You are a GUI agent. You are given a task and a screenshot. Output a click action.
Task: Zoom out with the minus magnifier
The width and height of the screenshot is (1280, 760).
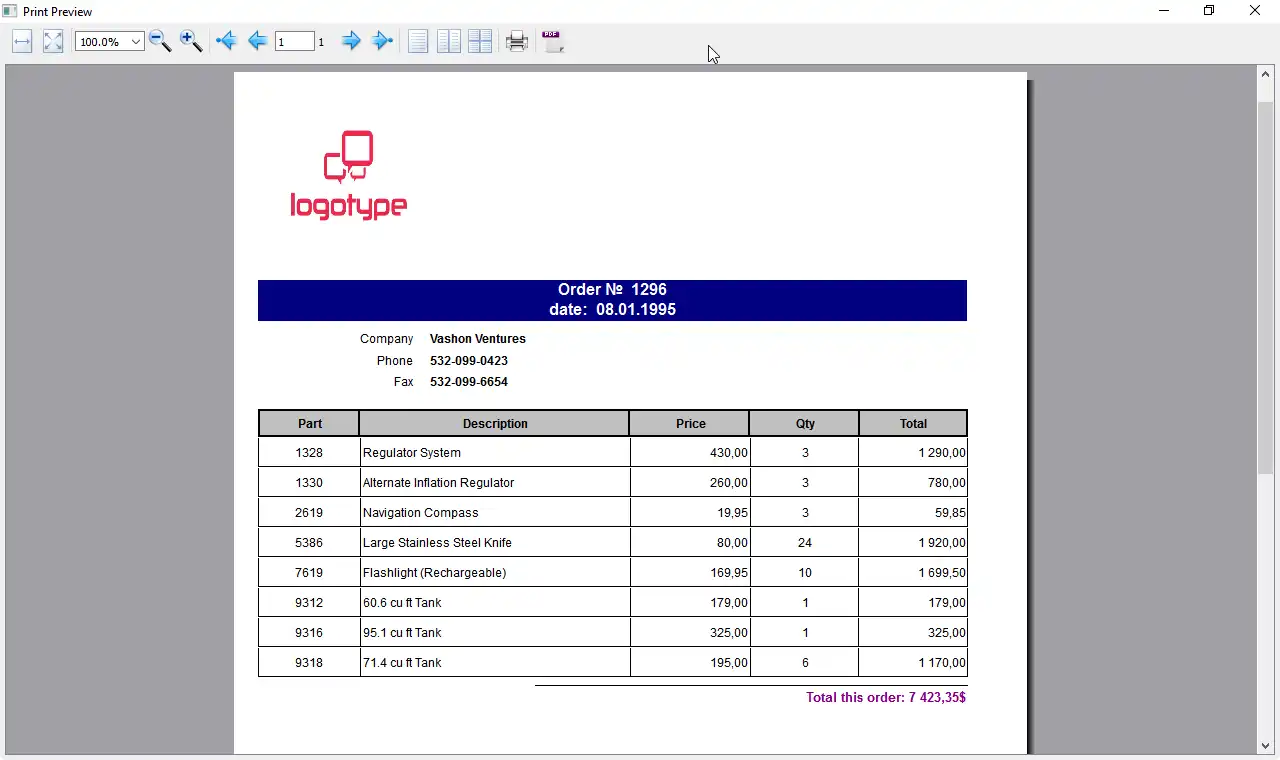[x=160, y=42]
